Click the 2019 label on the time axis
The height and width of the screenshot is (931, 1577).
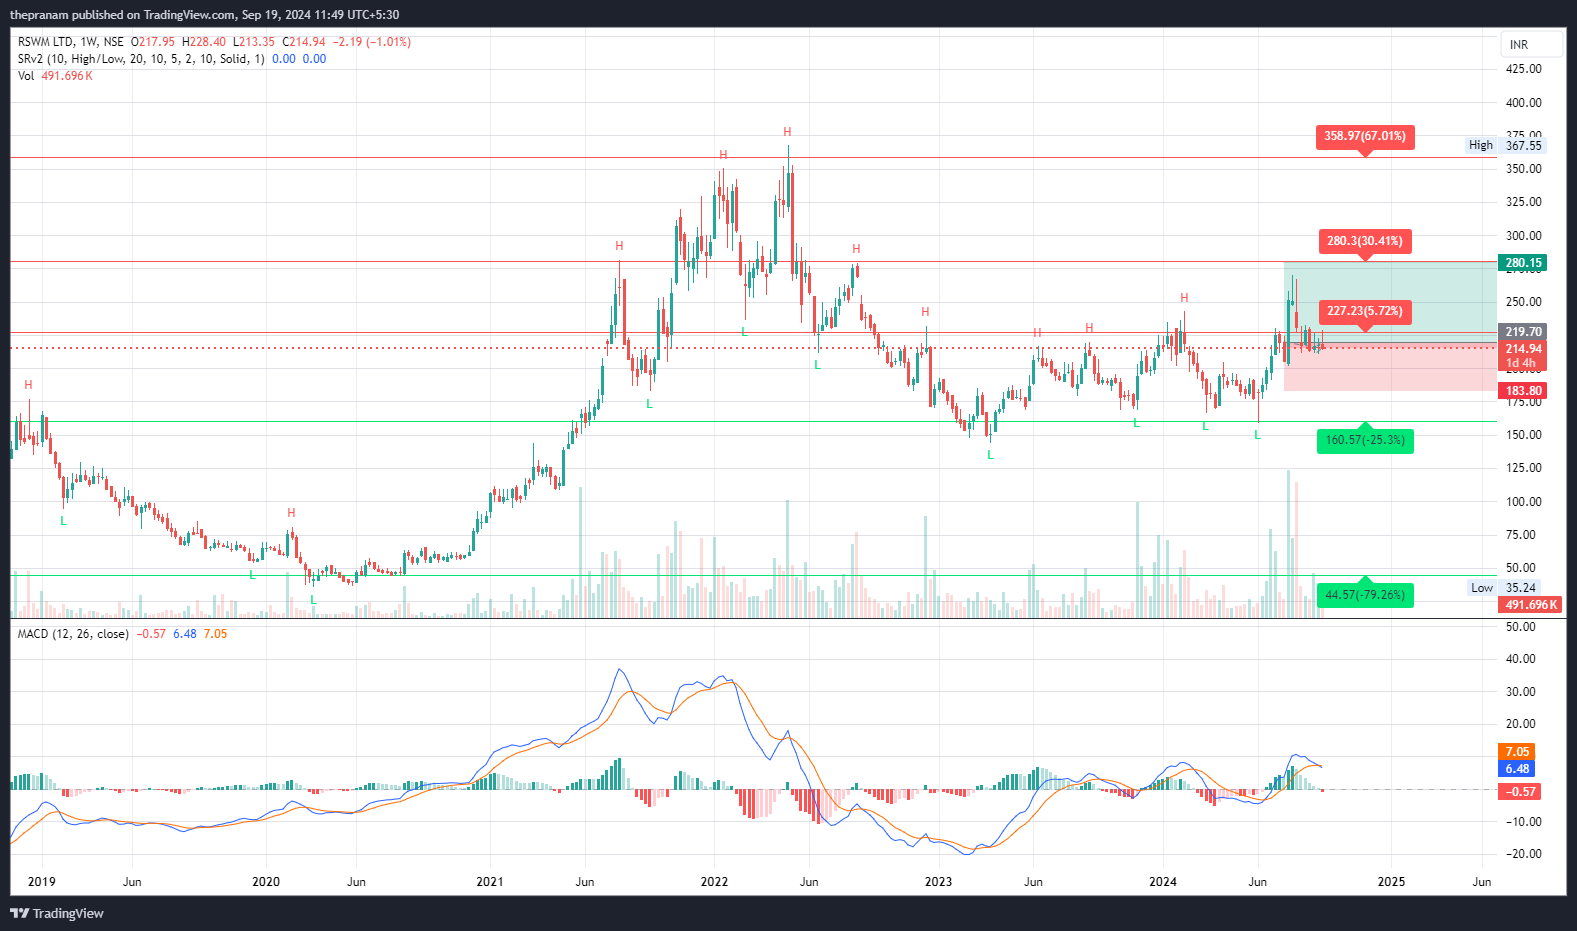click(x=42, y=882)
